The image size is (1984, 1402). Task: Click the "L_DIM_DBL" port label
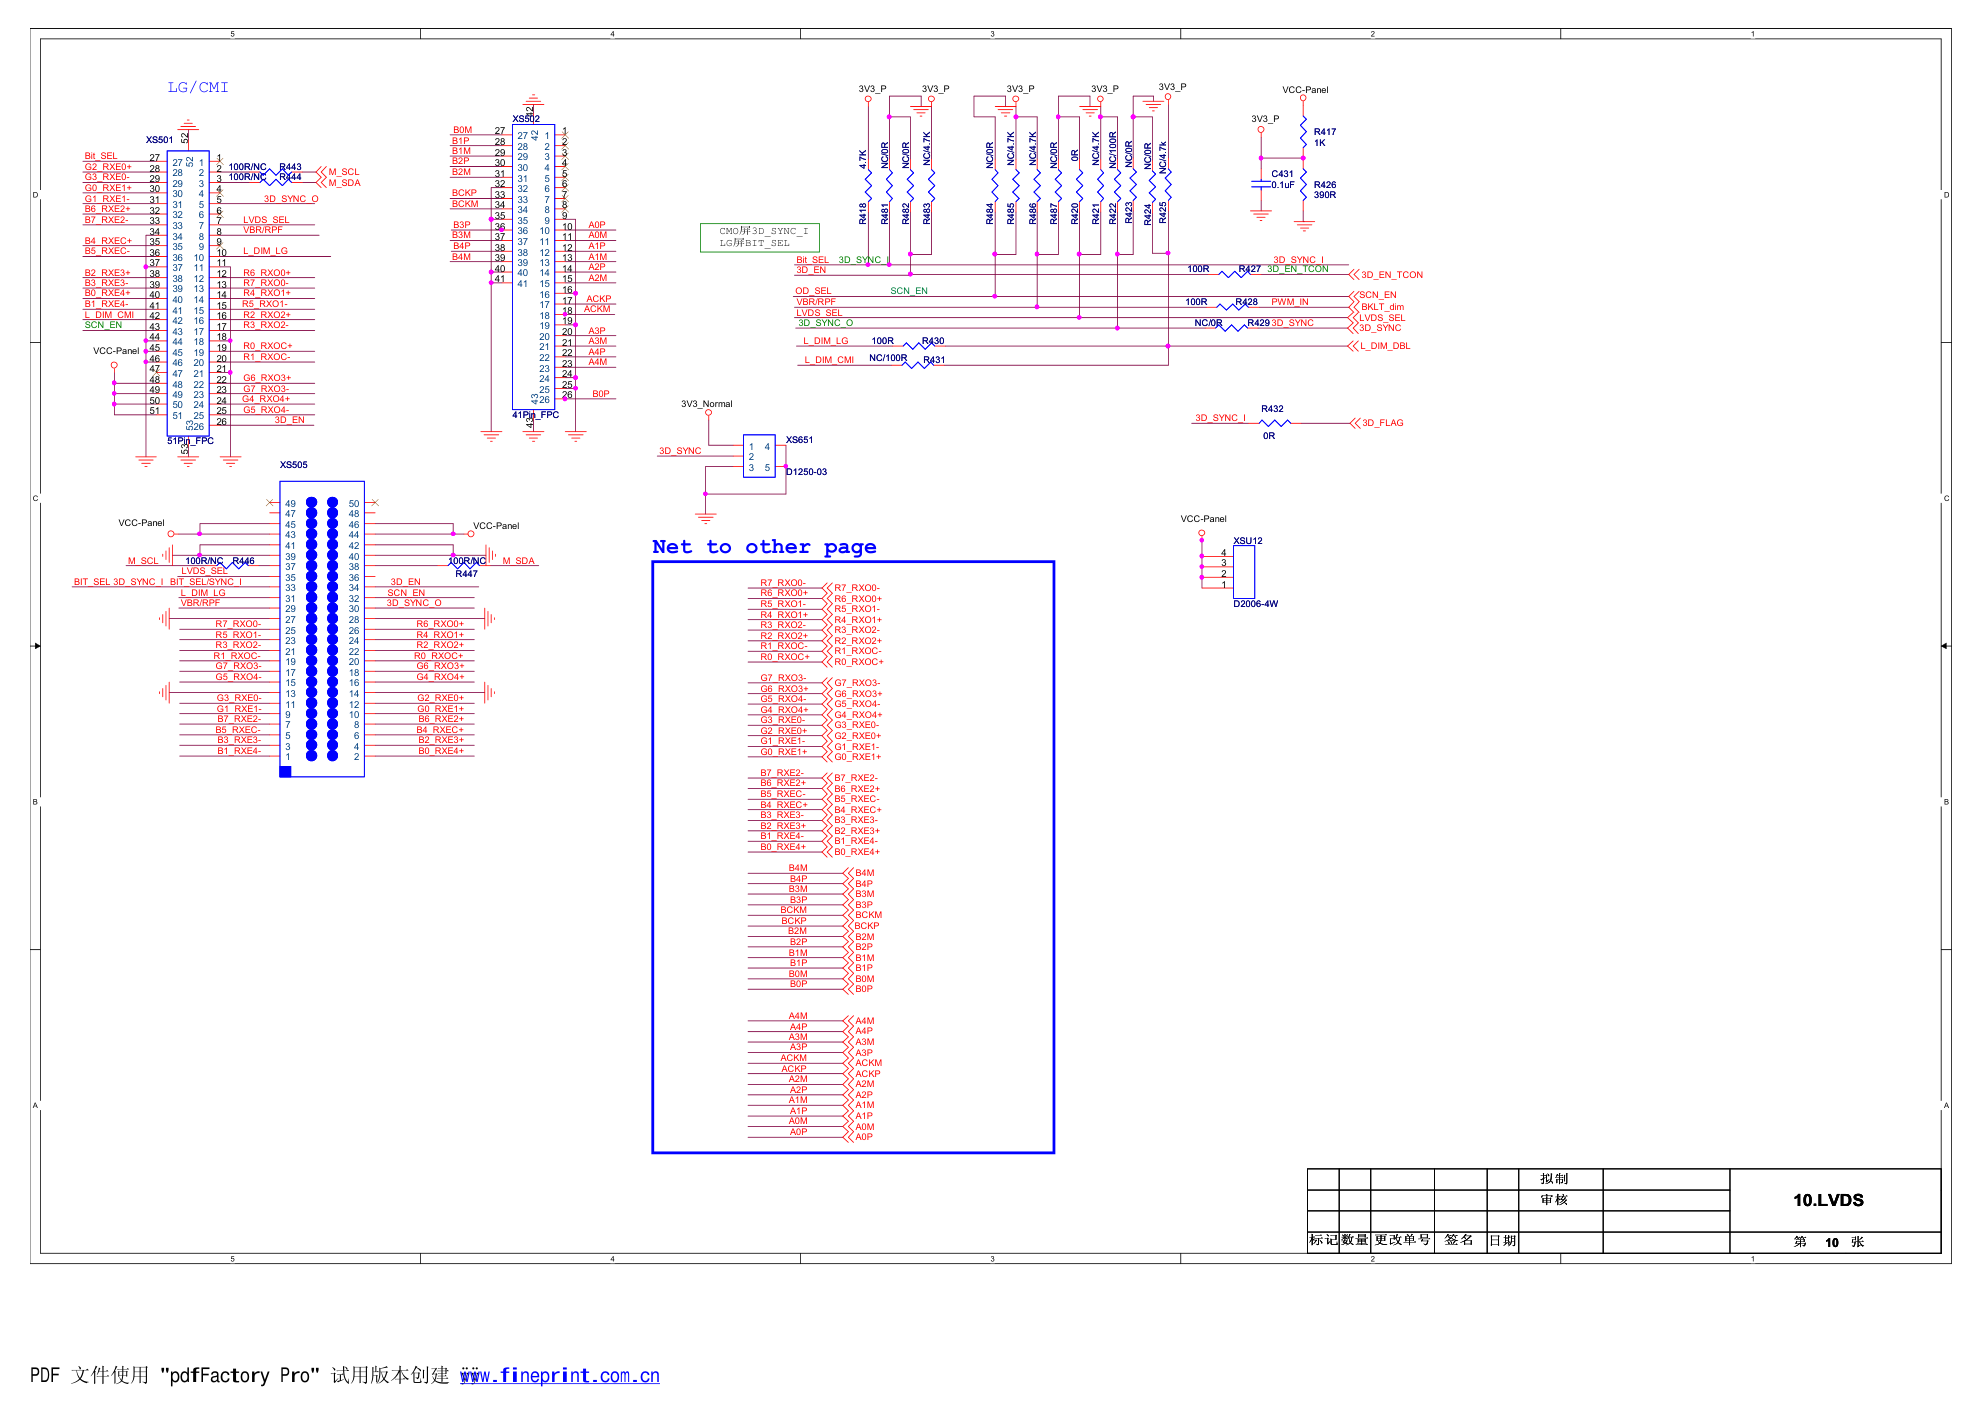1384,346
